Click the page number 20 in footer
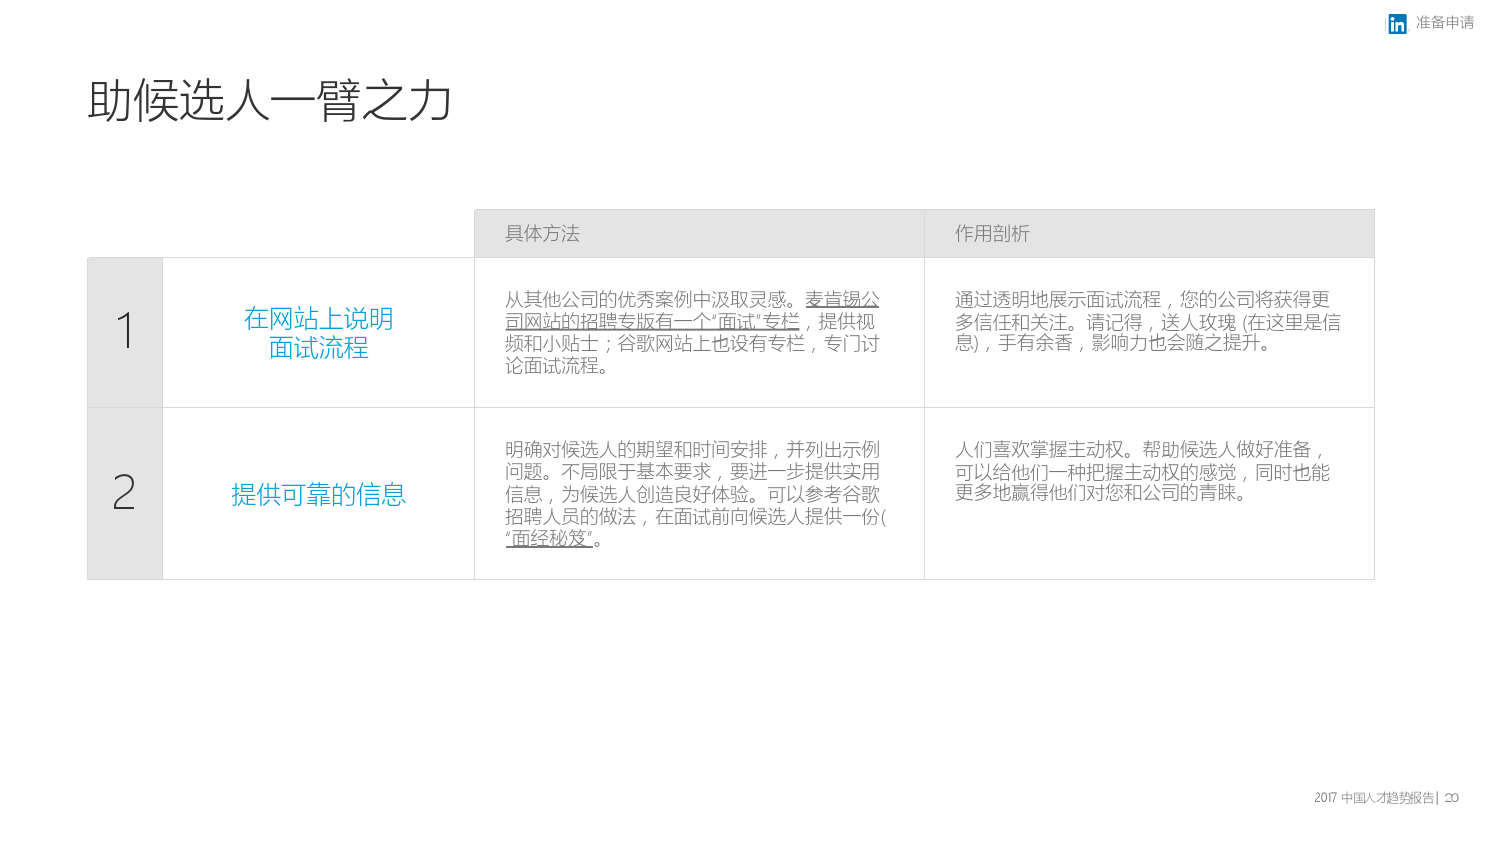Screen dimensions: 1500x844 1452,798
